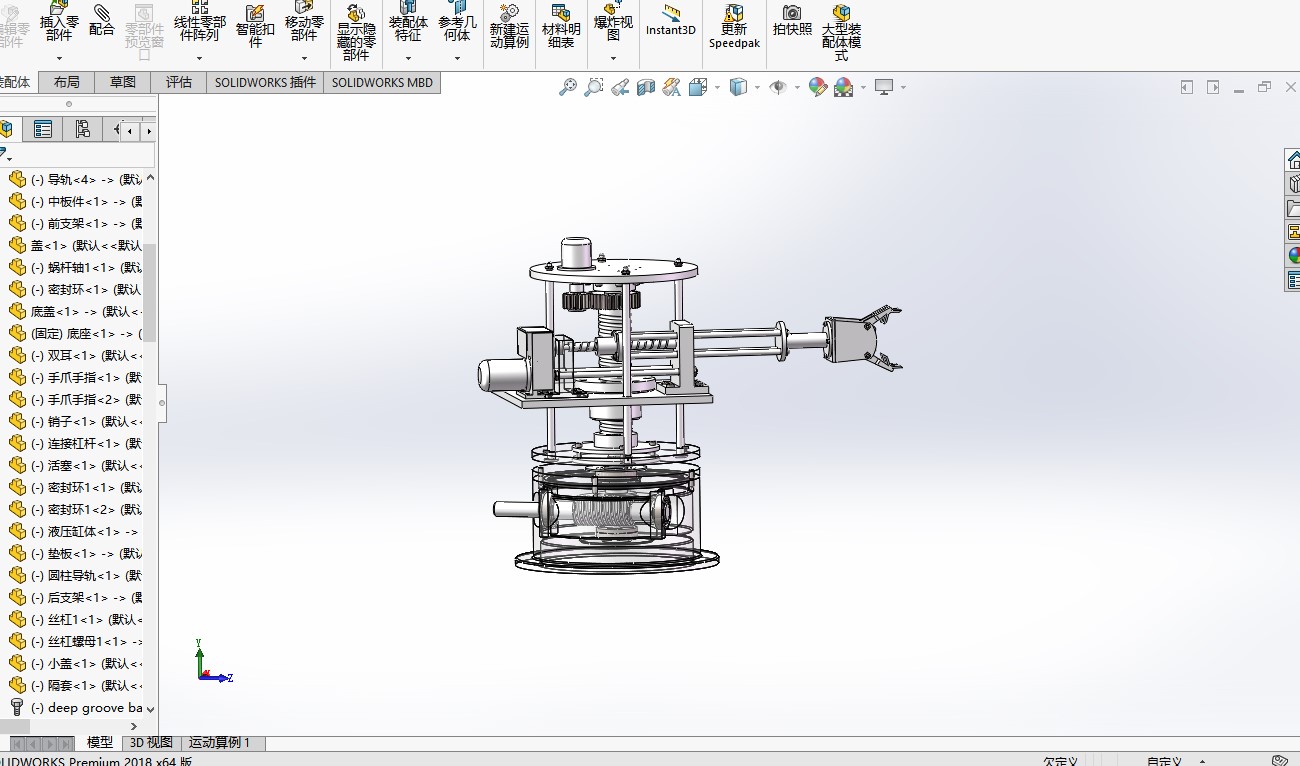This screenshot has height=766, width=1300.
Task: Select the 配合 (Mate) tool
Action: (102, 20)
